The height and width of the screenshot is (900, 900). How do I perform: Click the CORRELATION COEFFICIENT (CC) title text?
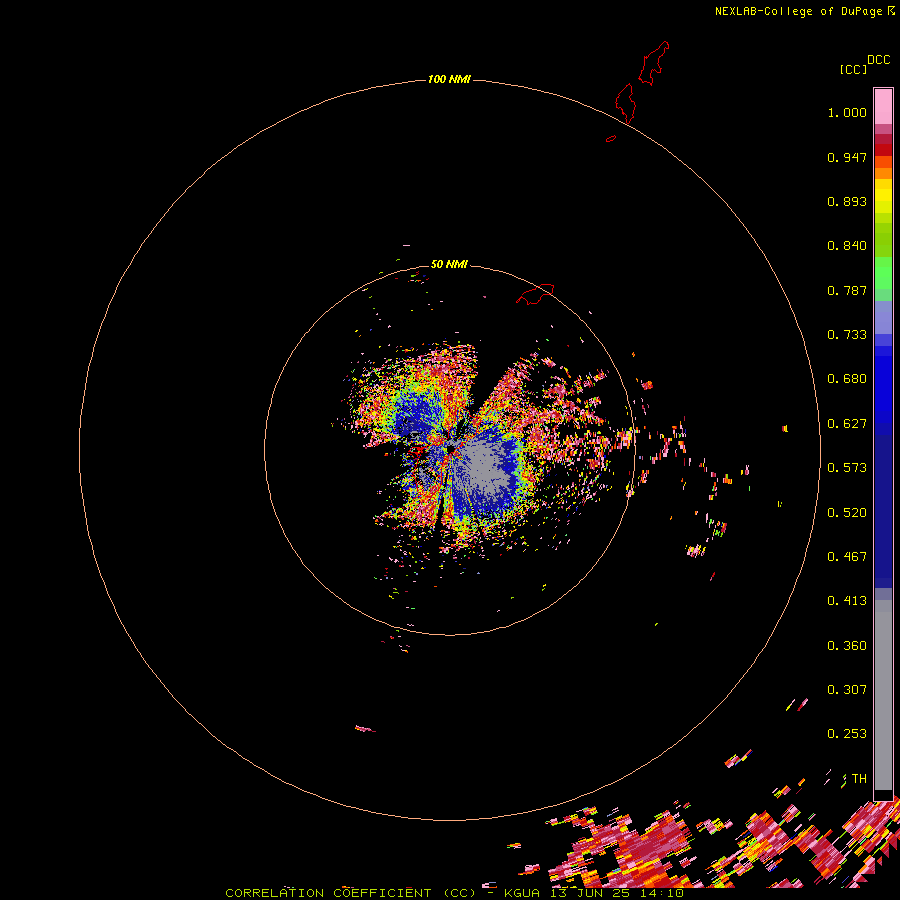351,893
